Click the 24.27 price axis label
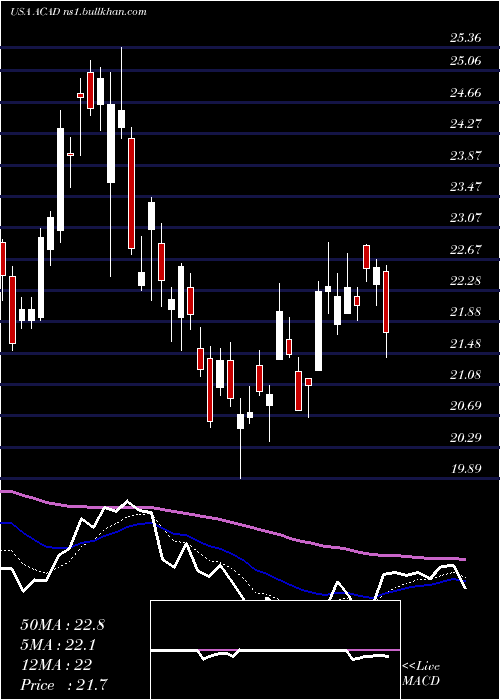 pos(466,124)
